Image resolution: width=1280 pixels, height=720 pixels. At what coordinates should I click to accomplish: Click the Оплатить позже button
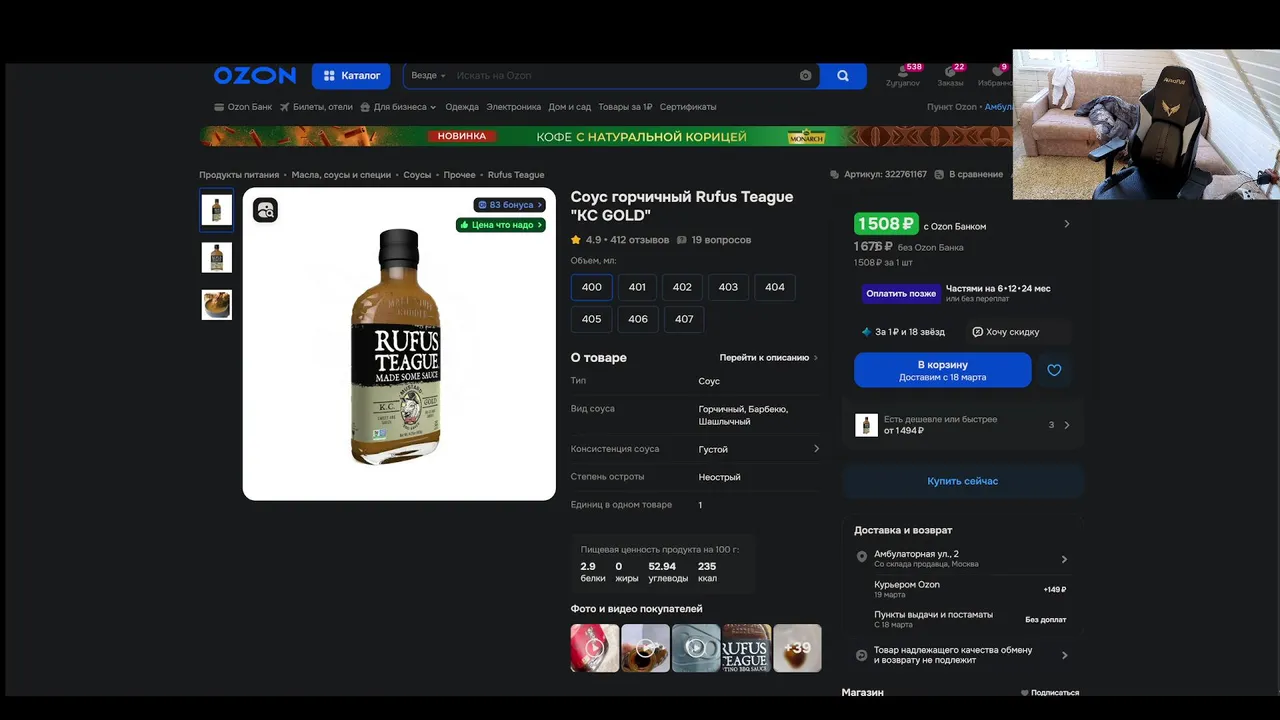(901, 294)
